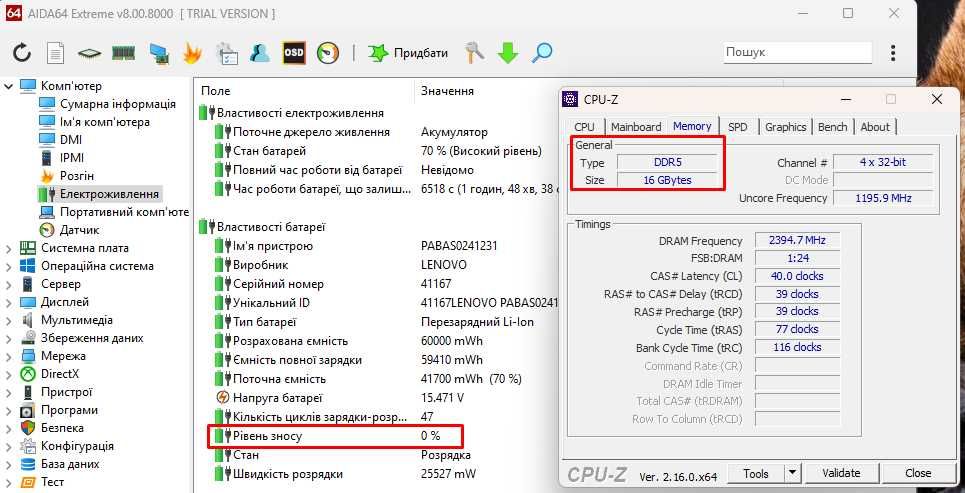Open the Report page icon in toolbar
The image size is (965, 493).
click(56, 54)
